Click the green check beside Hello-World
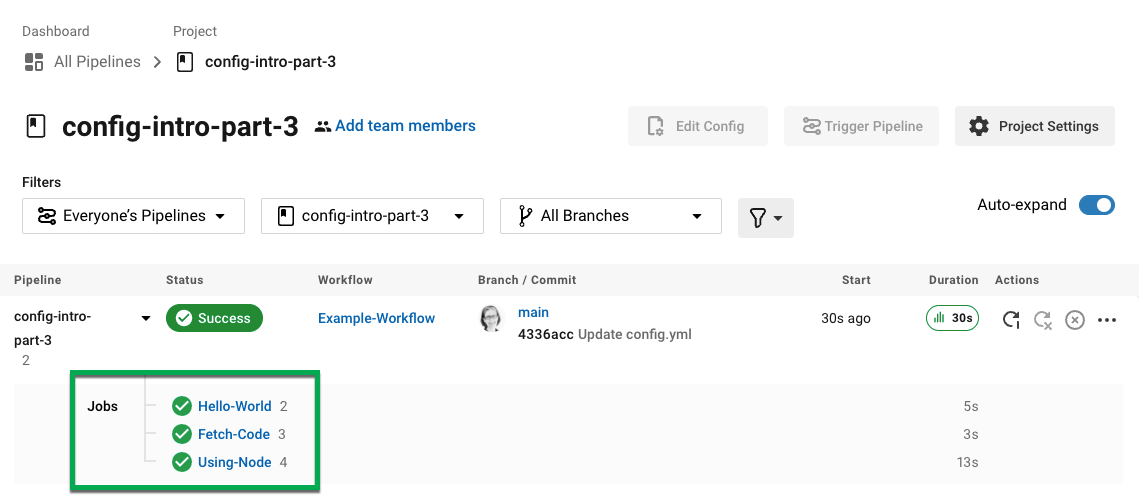This screenshot has height=499, width=1139. [x=182, y=406]
